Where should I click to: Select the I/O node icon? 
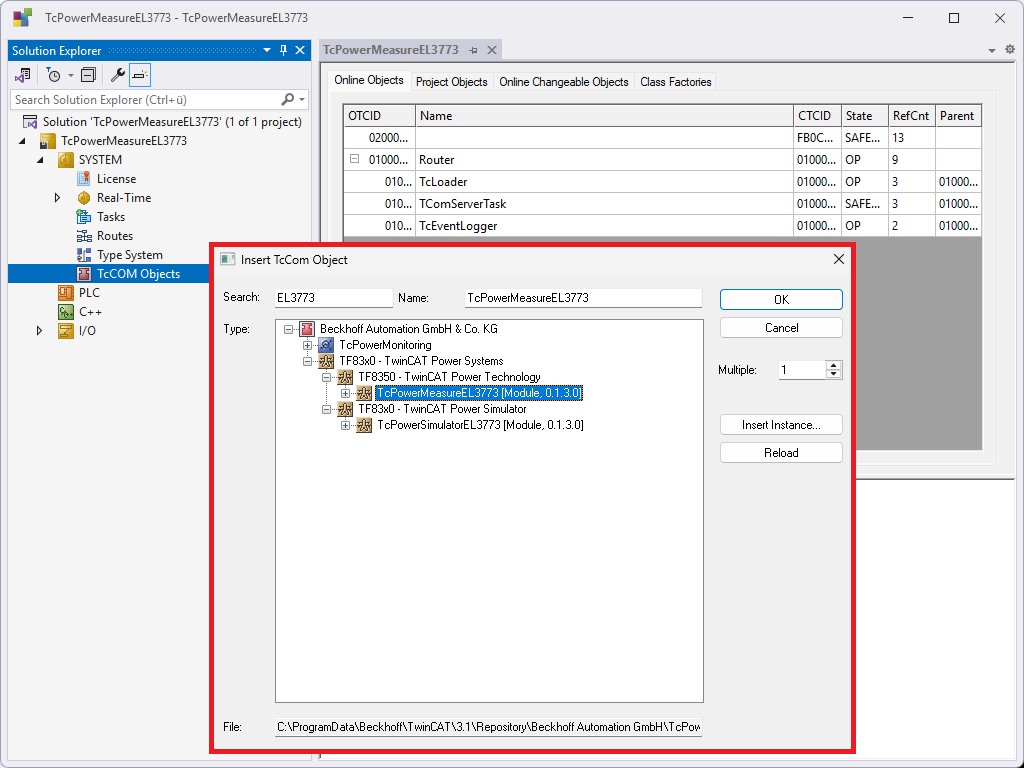point(65,330)
